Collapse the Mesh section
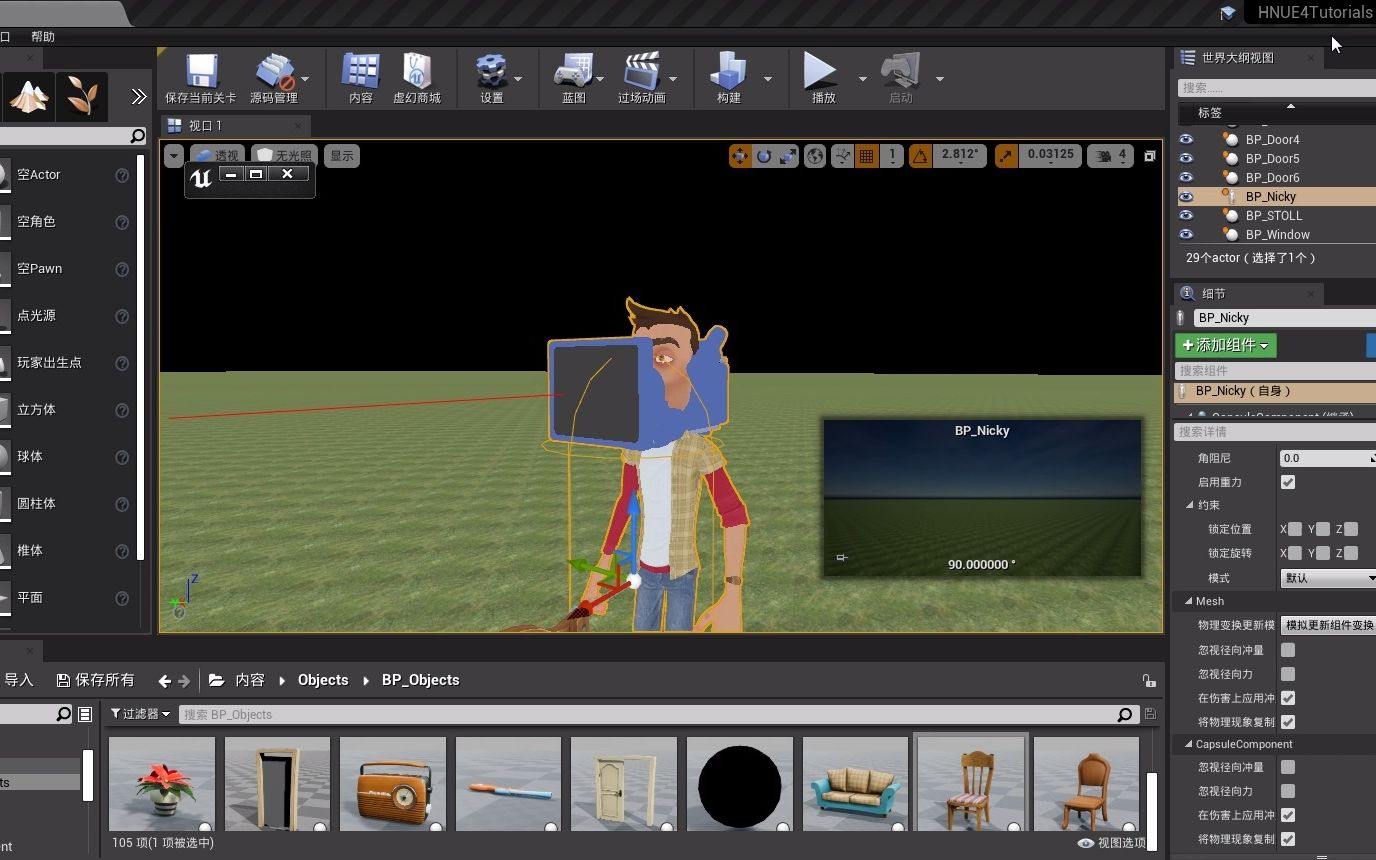This screenshot has height=860, width=1376. pyautogui.click(x=1189, y=601)
